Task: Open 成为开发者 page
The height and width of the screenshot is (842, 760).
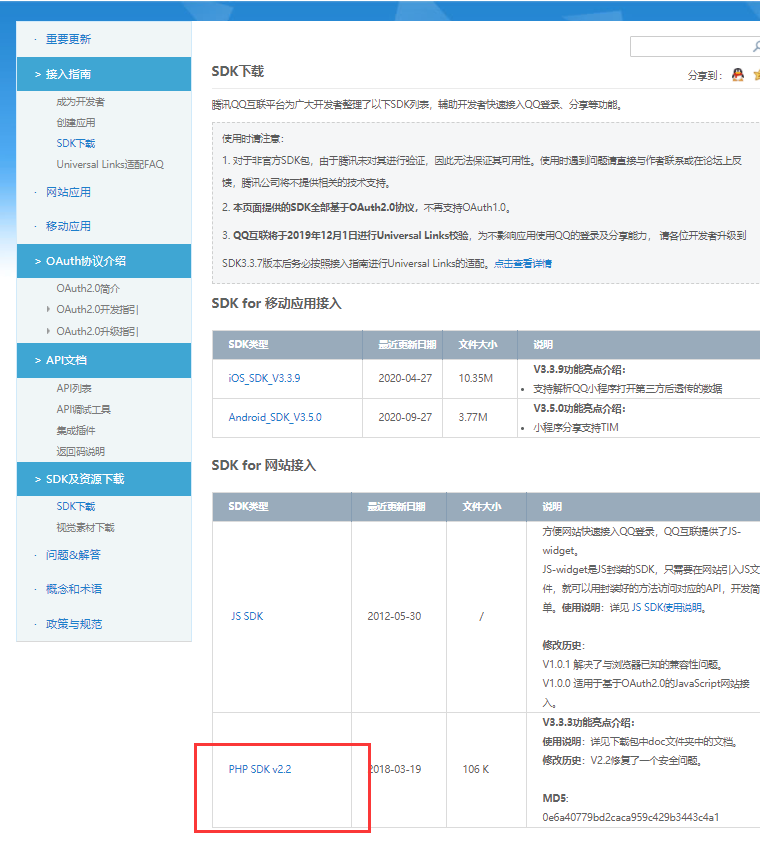Action: click(x=81, y=101)
